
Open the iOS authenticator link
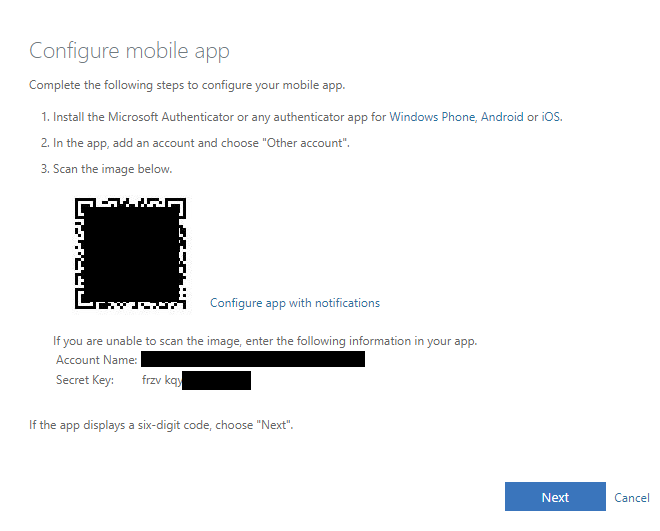click(x=551, y=117)
